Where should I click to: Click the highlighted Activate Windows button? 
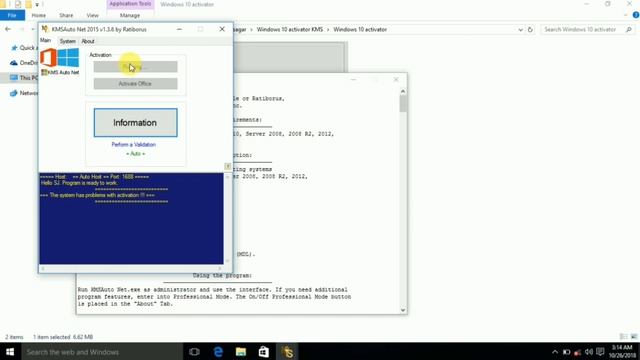135,67
